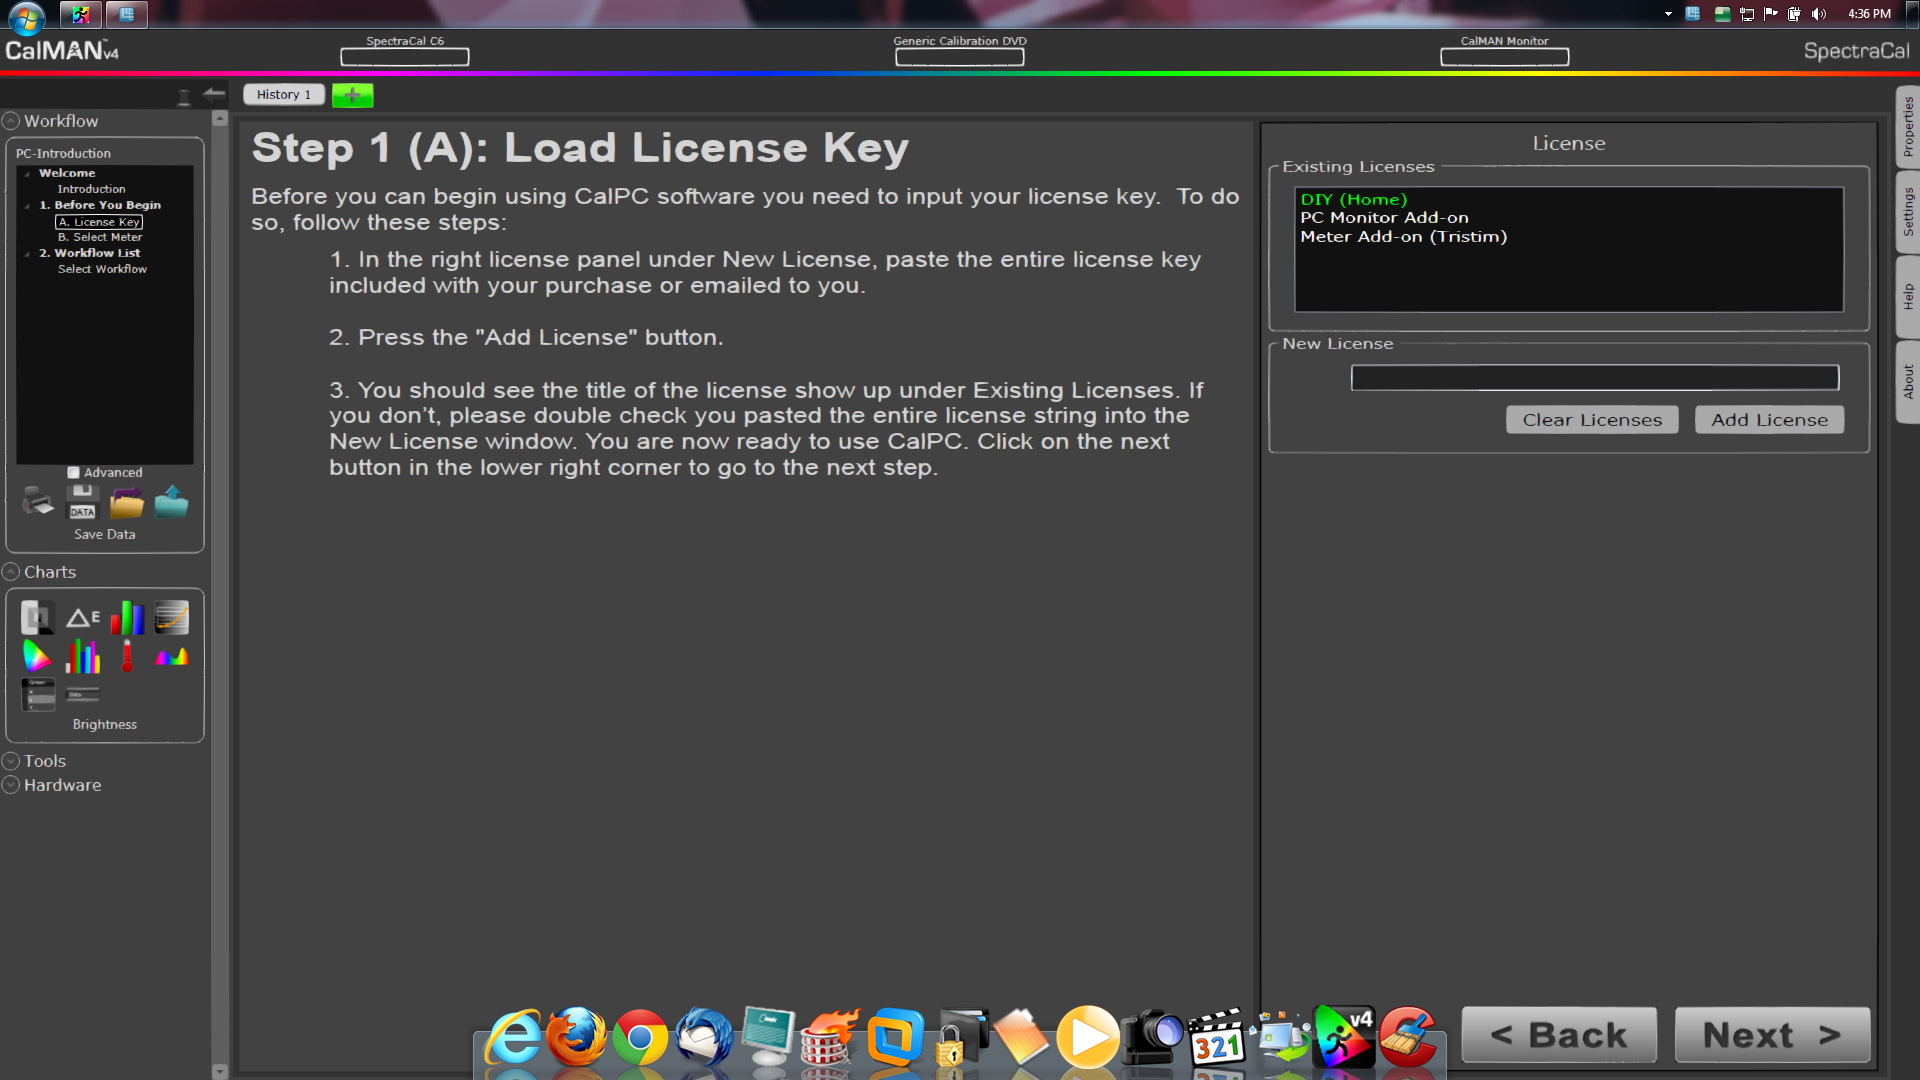
Task: Collapse the '2. Workflow List' tree arrow
Action: [x=27, y=253]
